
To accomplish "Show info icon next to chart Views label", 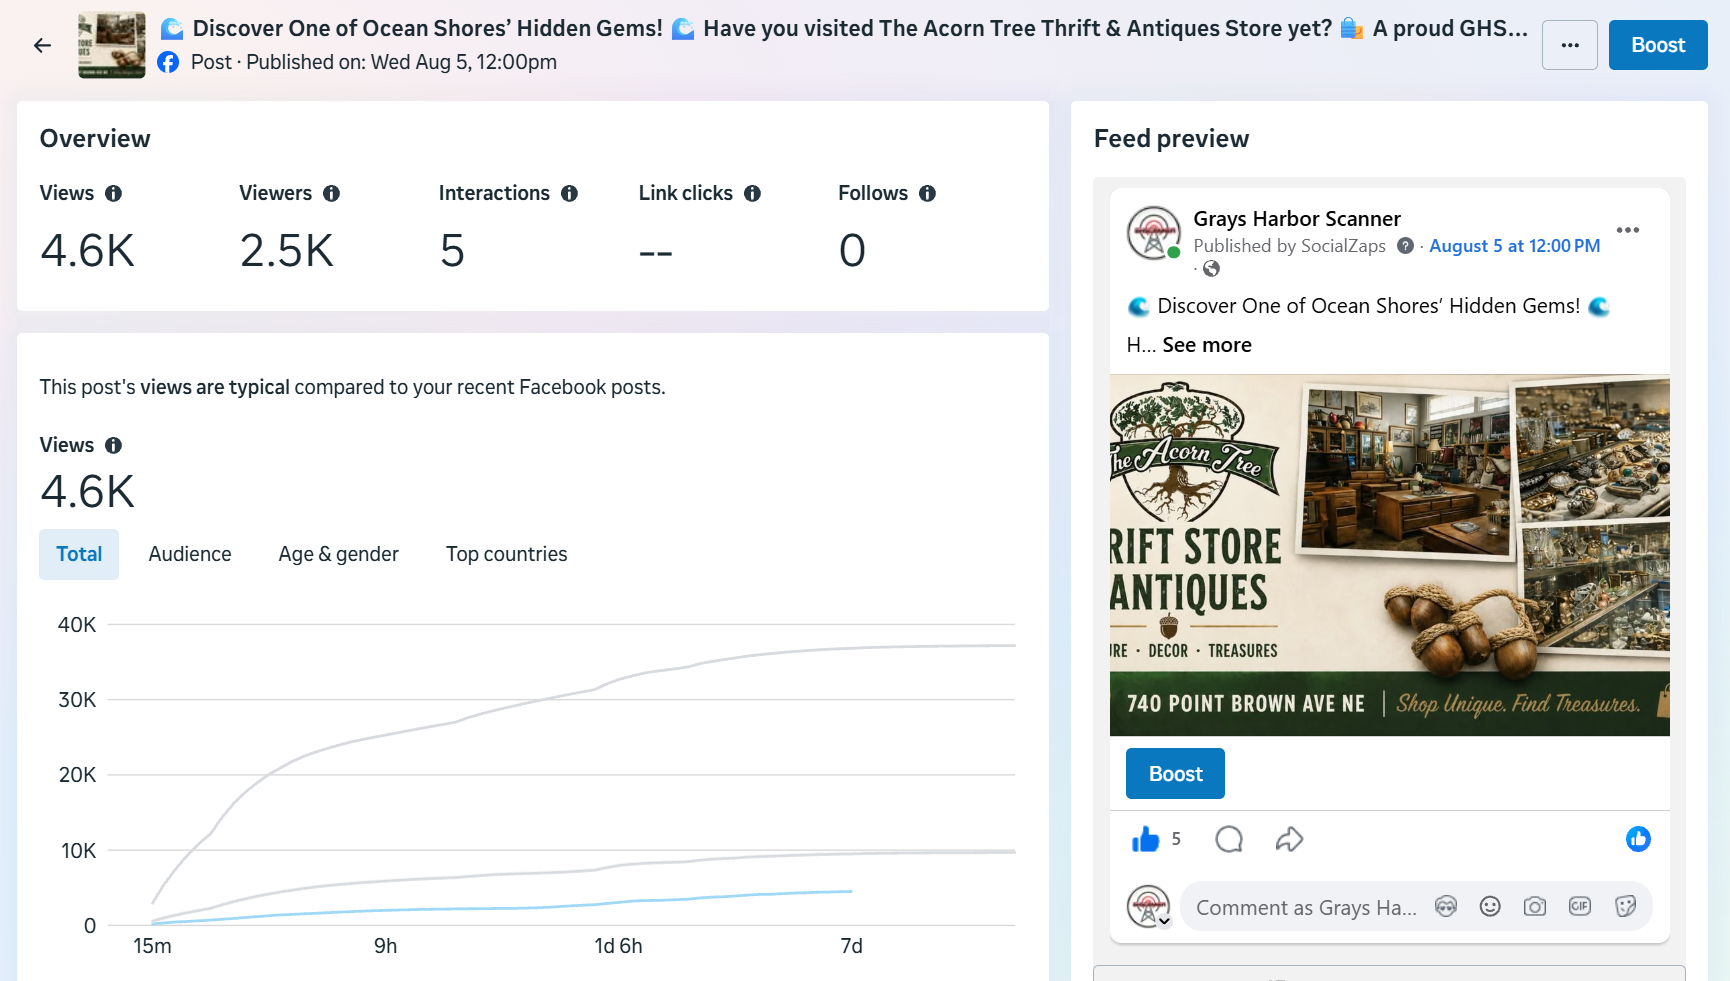I will (x=114, y=445).
